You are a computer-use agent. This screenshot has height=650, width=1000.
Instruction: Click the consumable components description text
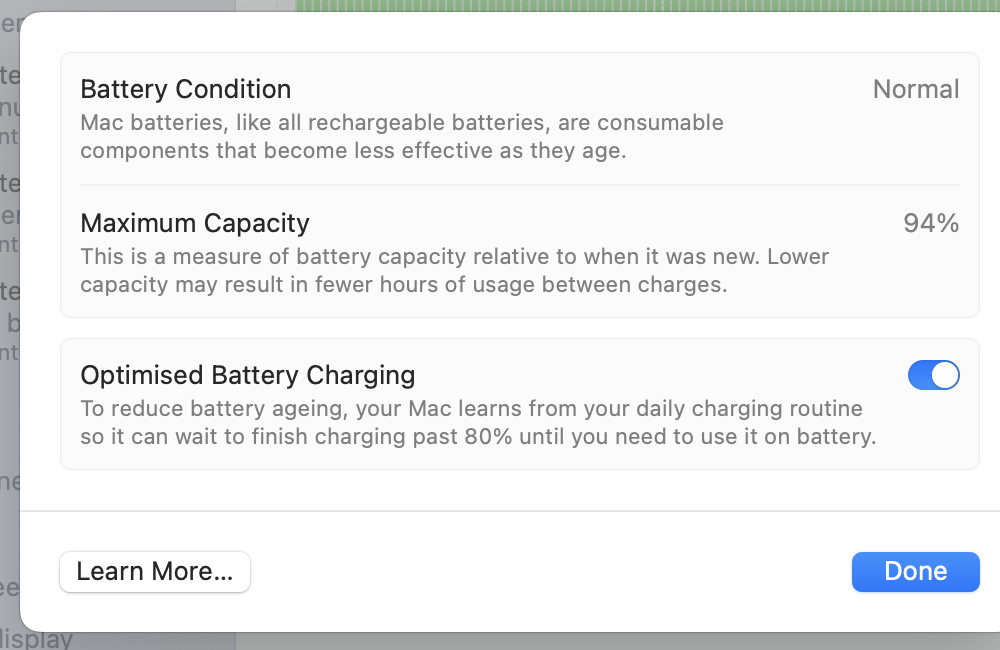(x=401, y=137)
